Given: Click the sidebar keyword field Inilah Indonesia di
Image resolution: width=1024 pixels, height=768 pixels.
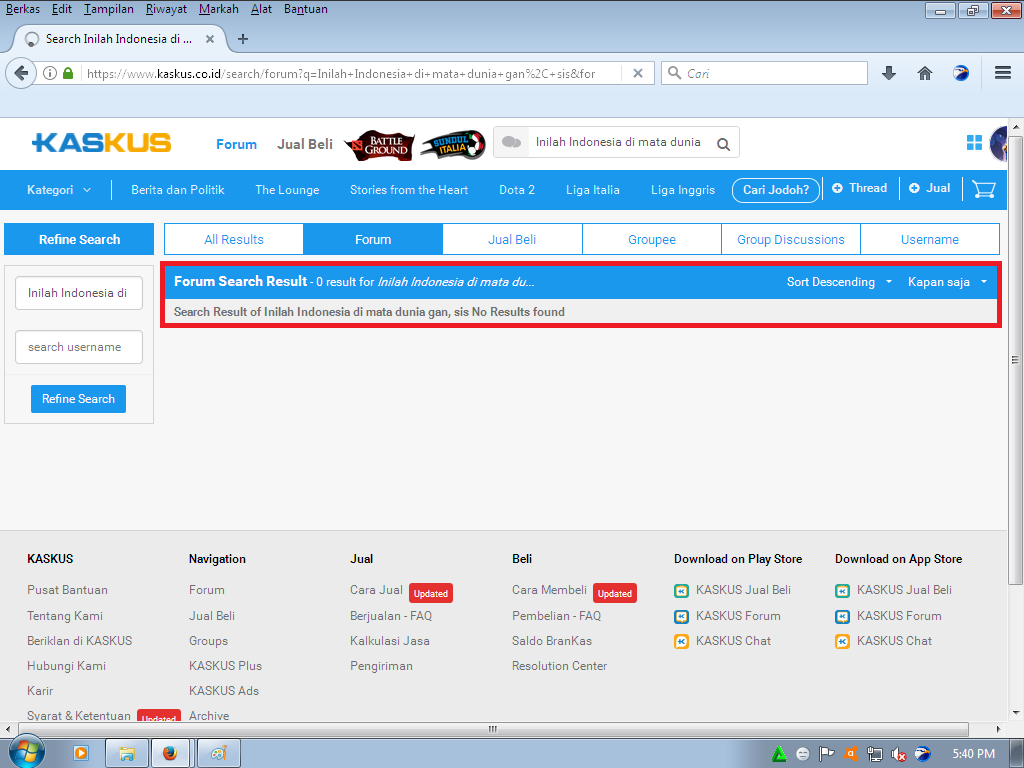Looking at the screenshot, I should 79,293.
